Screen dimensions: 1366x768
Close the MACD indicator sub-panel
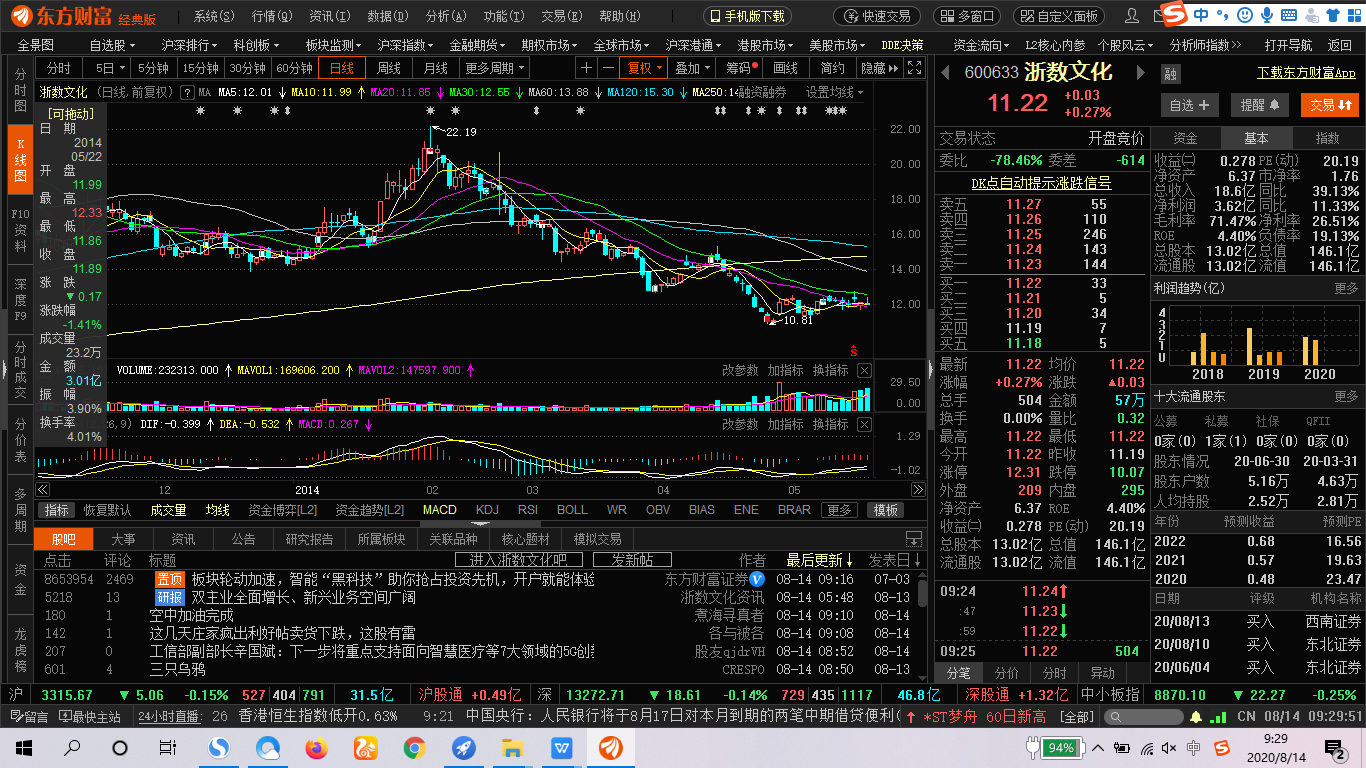[864, 424]
